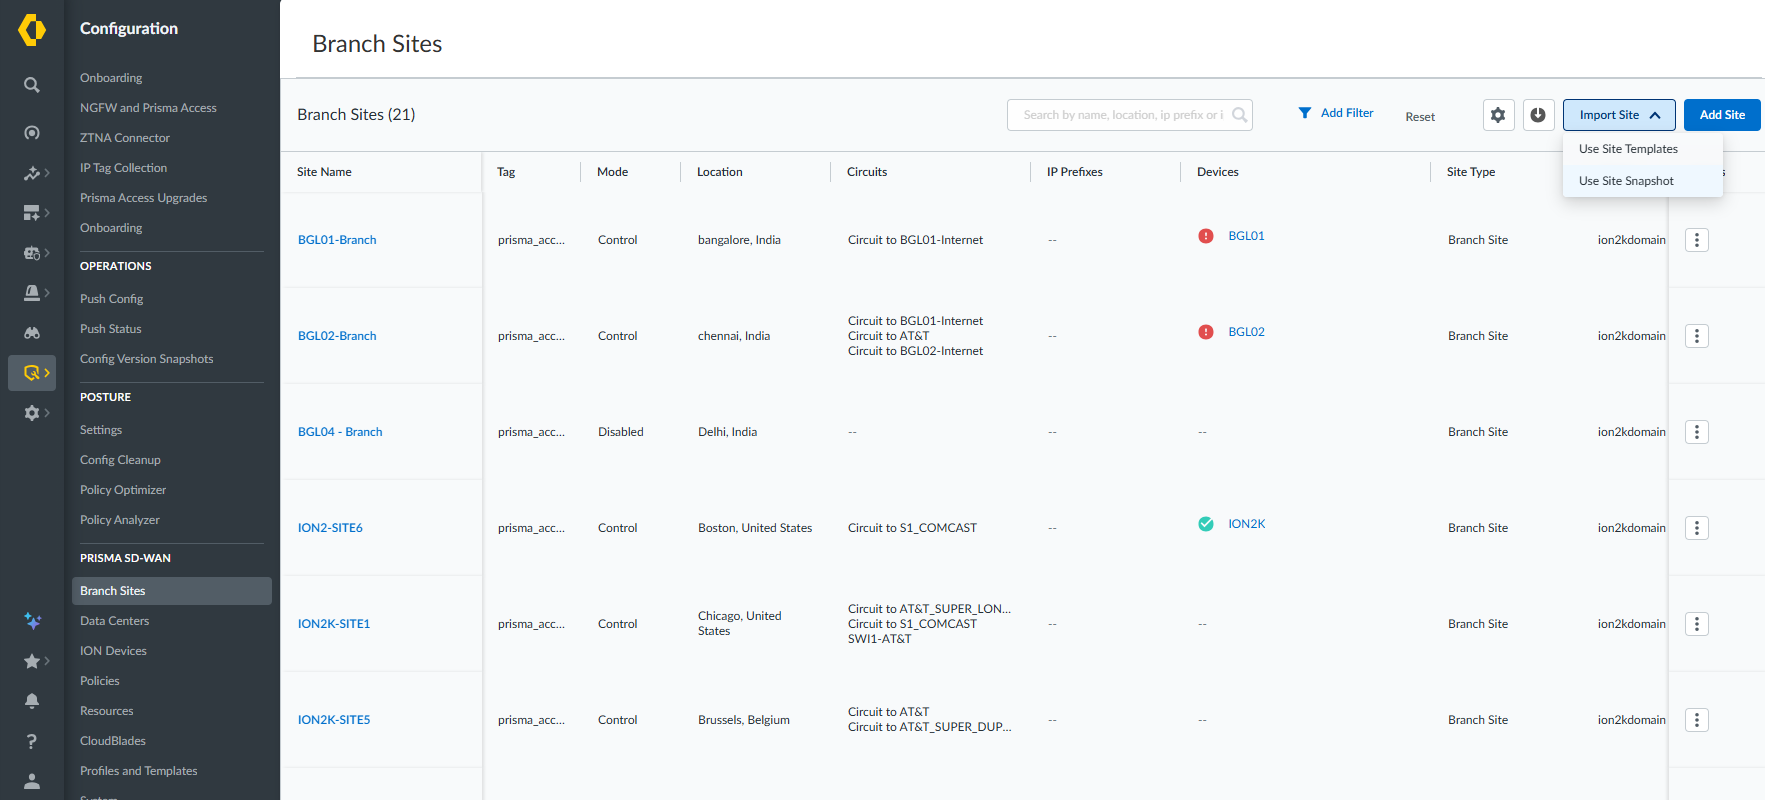The image size is (1765, 800).
Task: Open table settings gear beside Import Site
Action: 1498,115
